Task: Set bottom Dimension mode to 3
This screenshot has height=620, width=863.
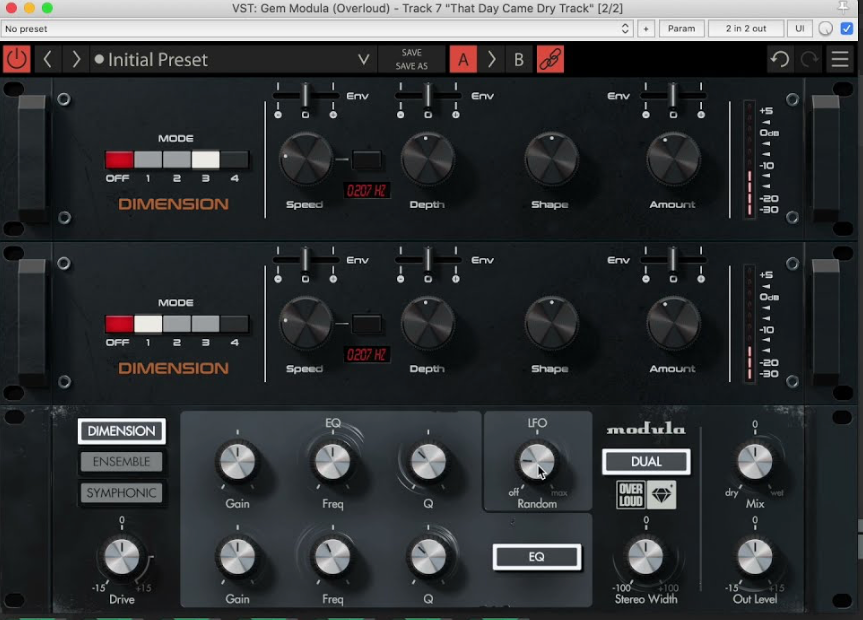Action: click(x=205, y=324)
